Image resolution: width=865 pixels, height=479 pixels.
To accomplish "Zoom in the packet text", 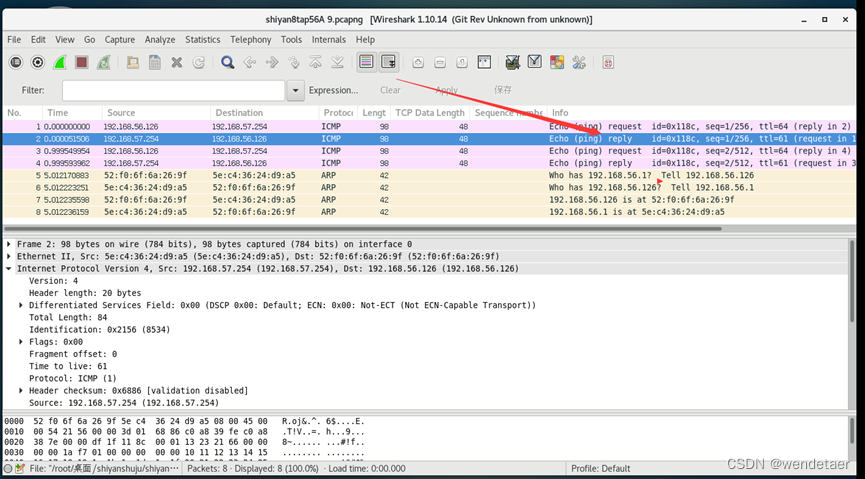I will 418,62.
